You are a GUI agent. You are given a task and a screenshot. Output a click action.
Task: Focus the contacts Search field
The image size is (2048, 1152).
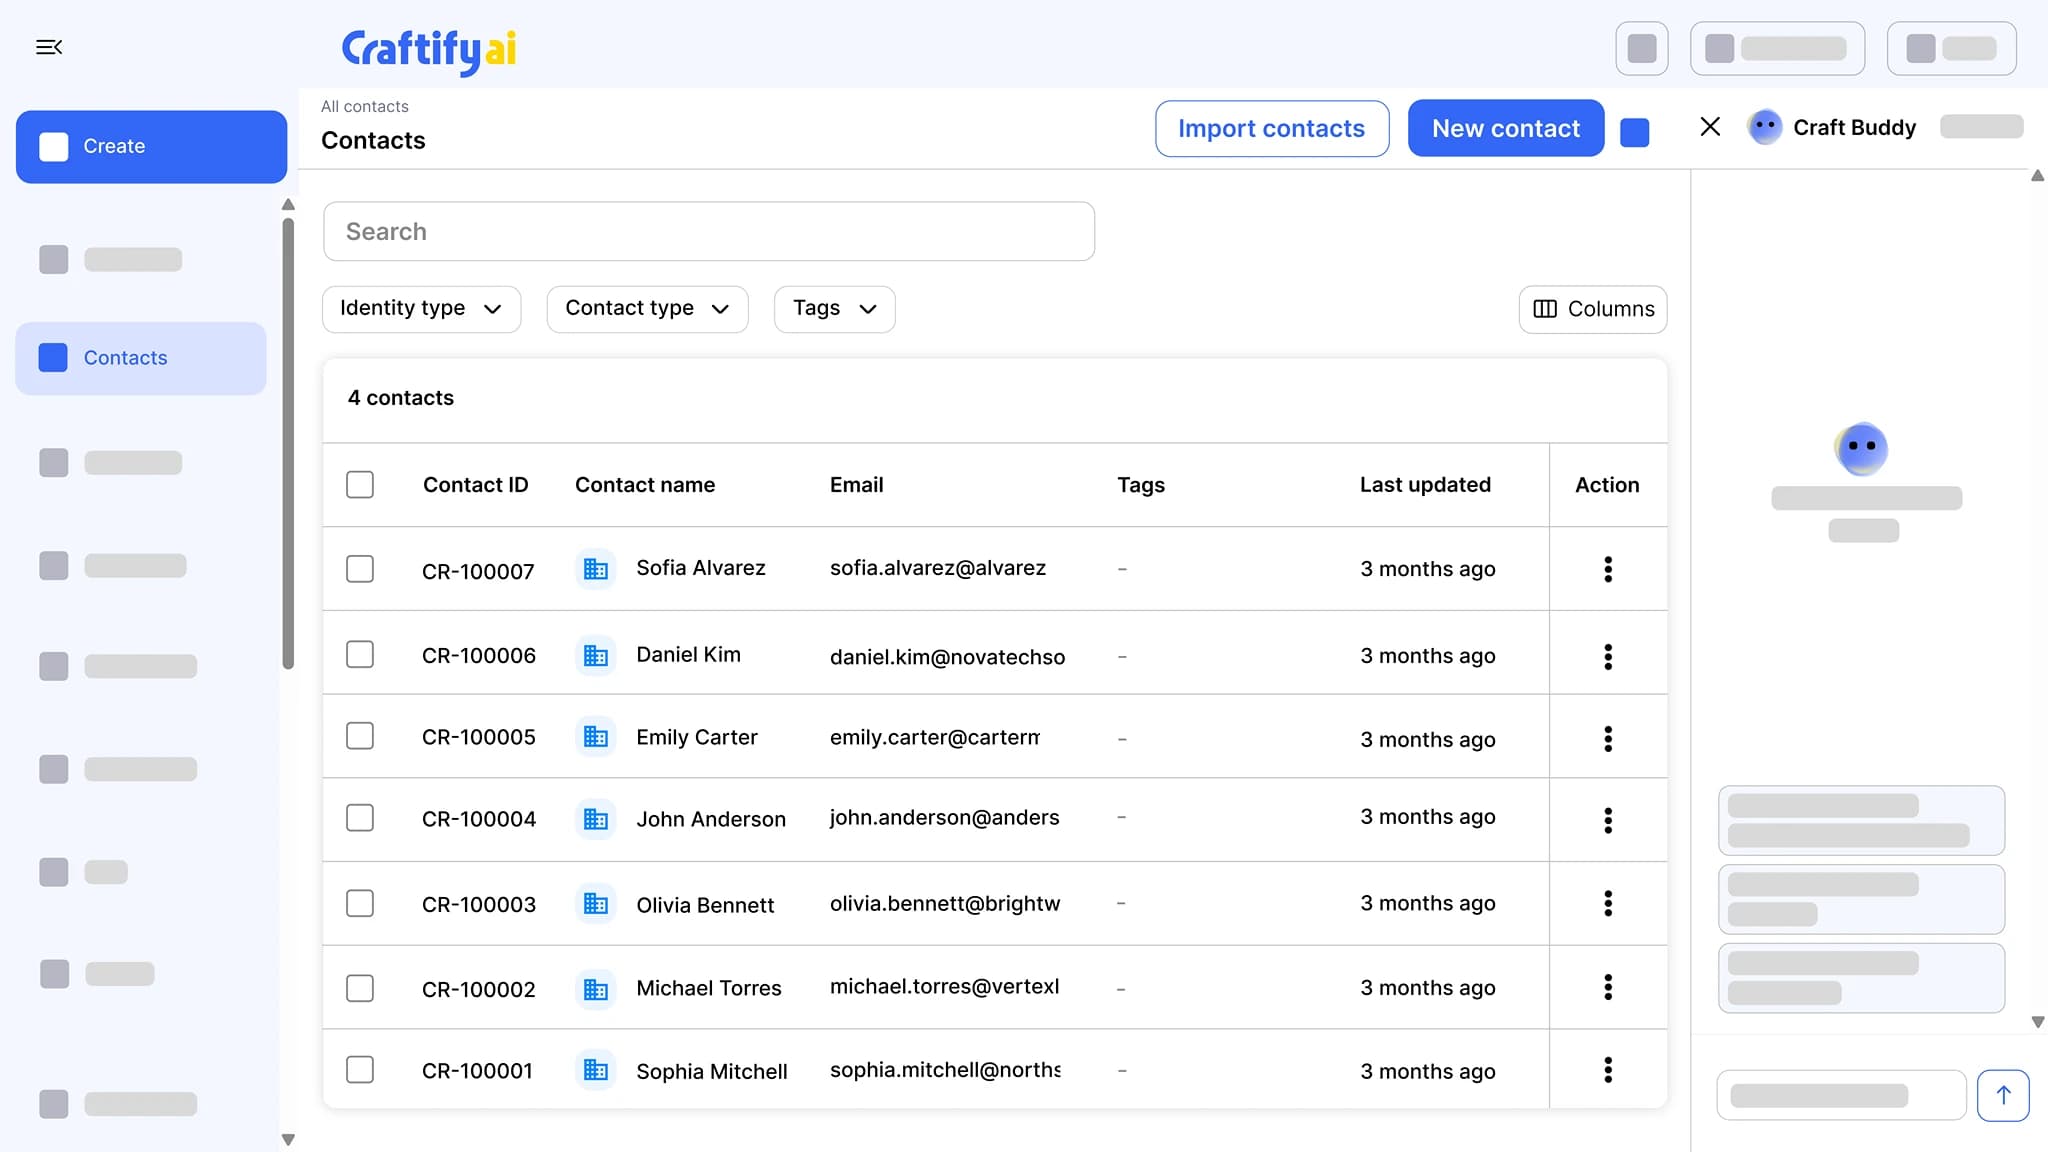click(708, 231)
